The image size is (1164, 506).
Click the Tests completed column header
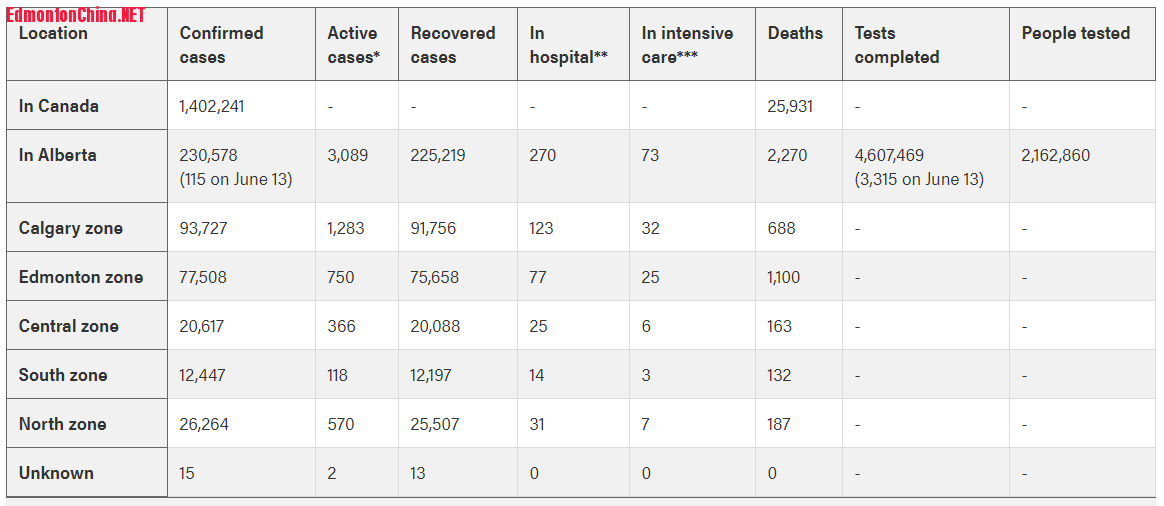tap(896, 45)
